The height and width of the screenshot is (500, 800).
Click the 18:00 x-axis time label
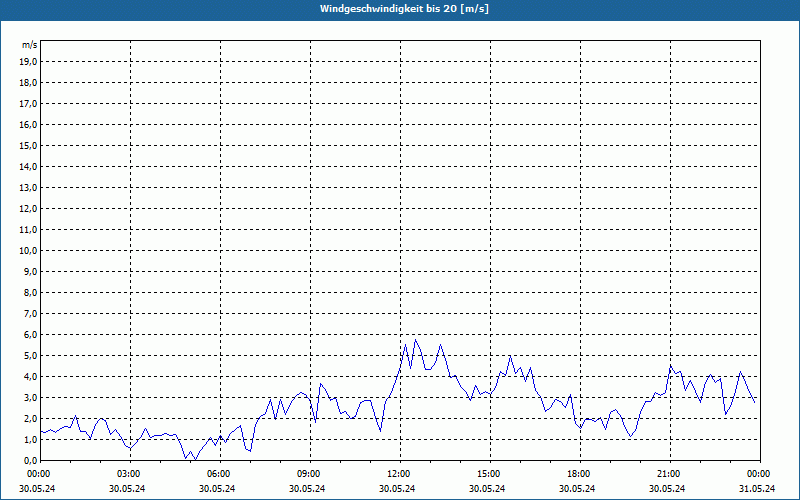pyautogui.click(x=579, y=474)
